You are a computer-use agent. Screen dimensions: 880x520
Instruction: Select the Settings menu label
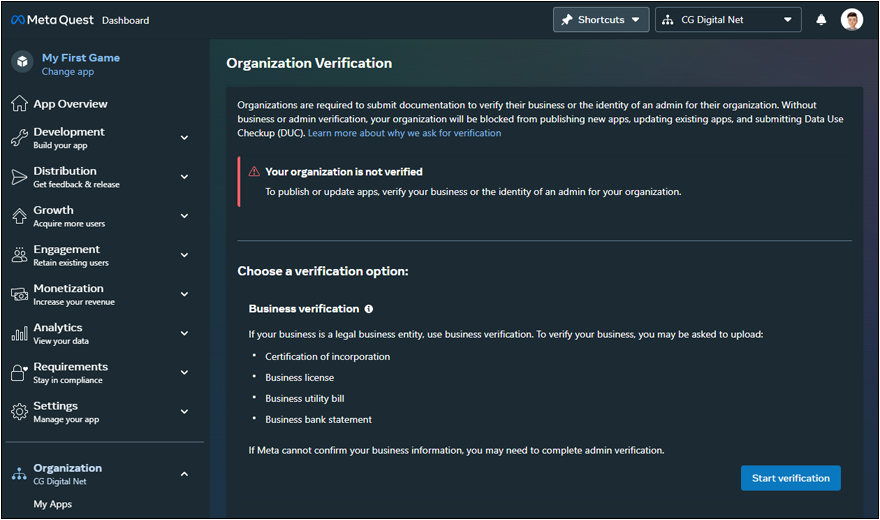(56, 406)
